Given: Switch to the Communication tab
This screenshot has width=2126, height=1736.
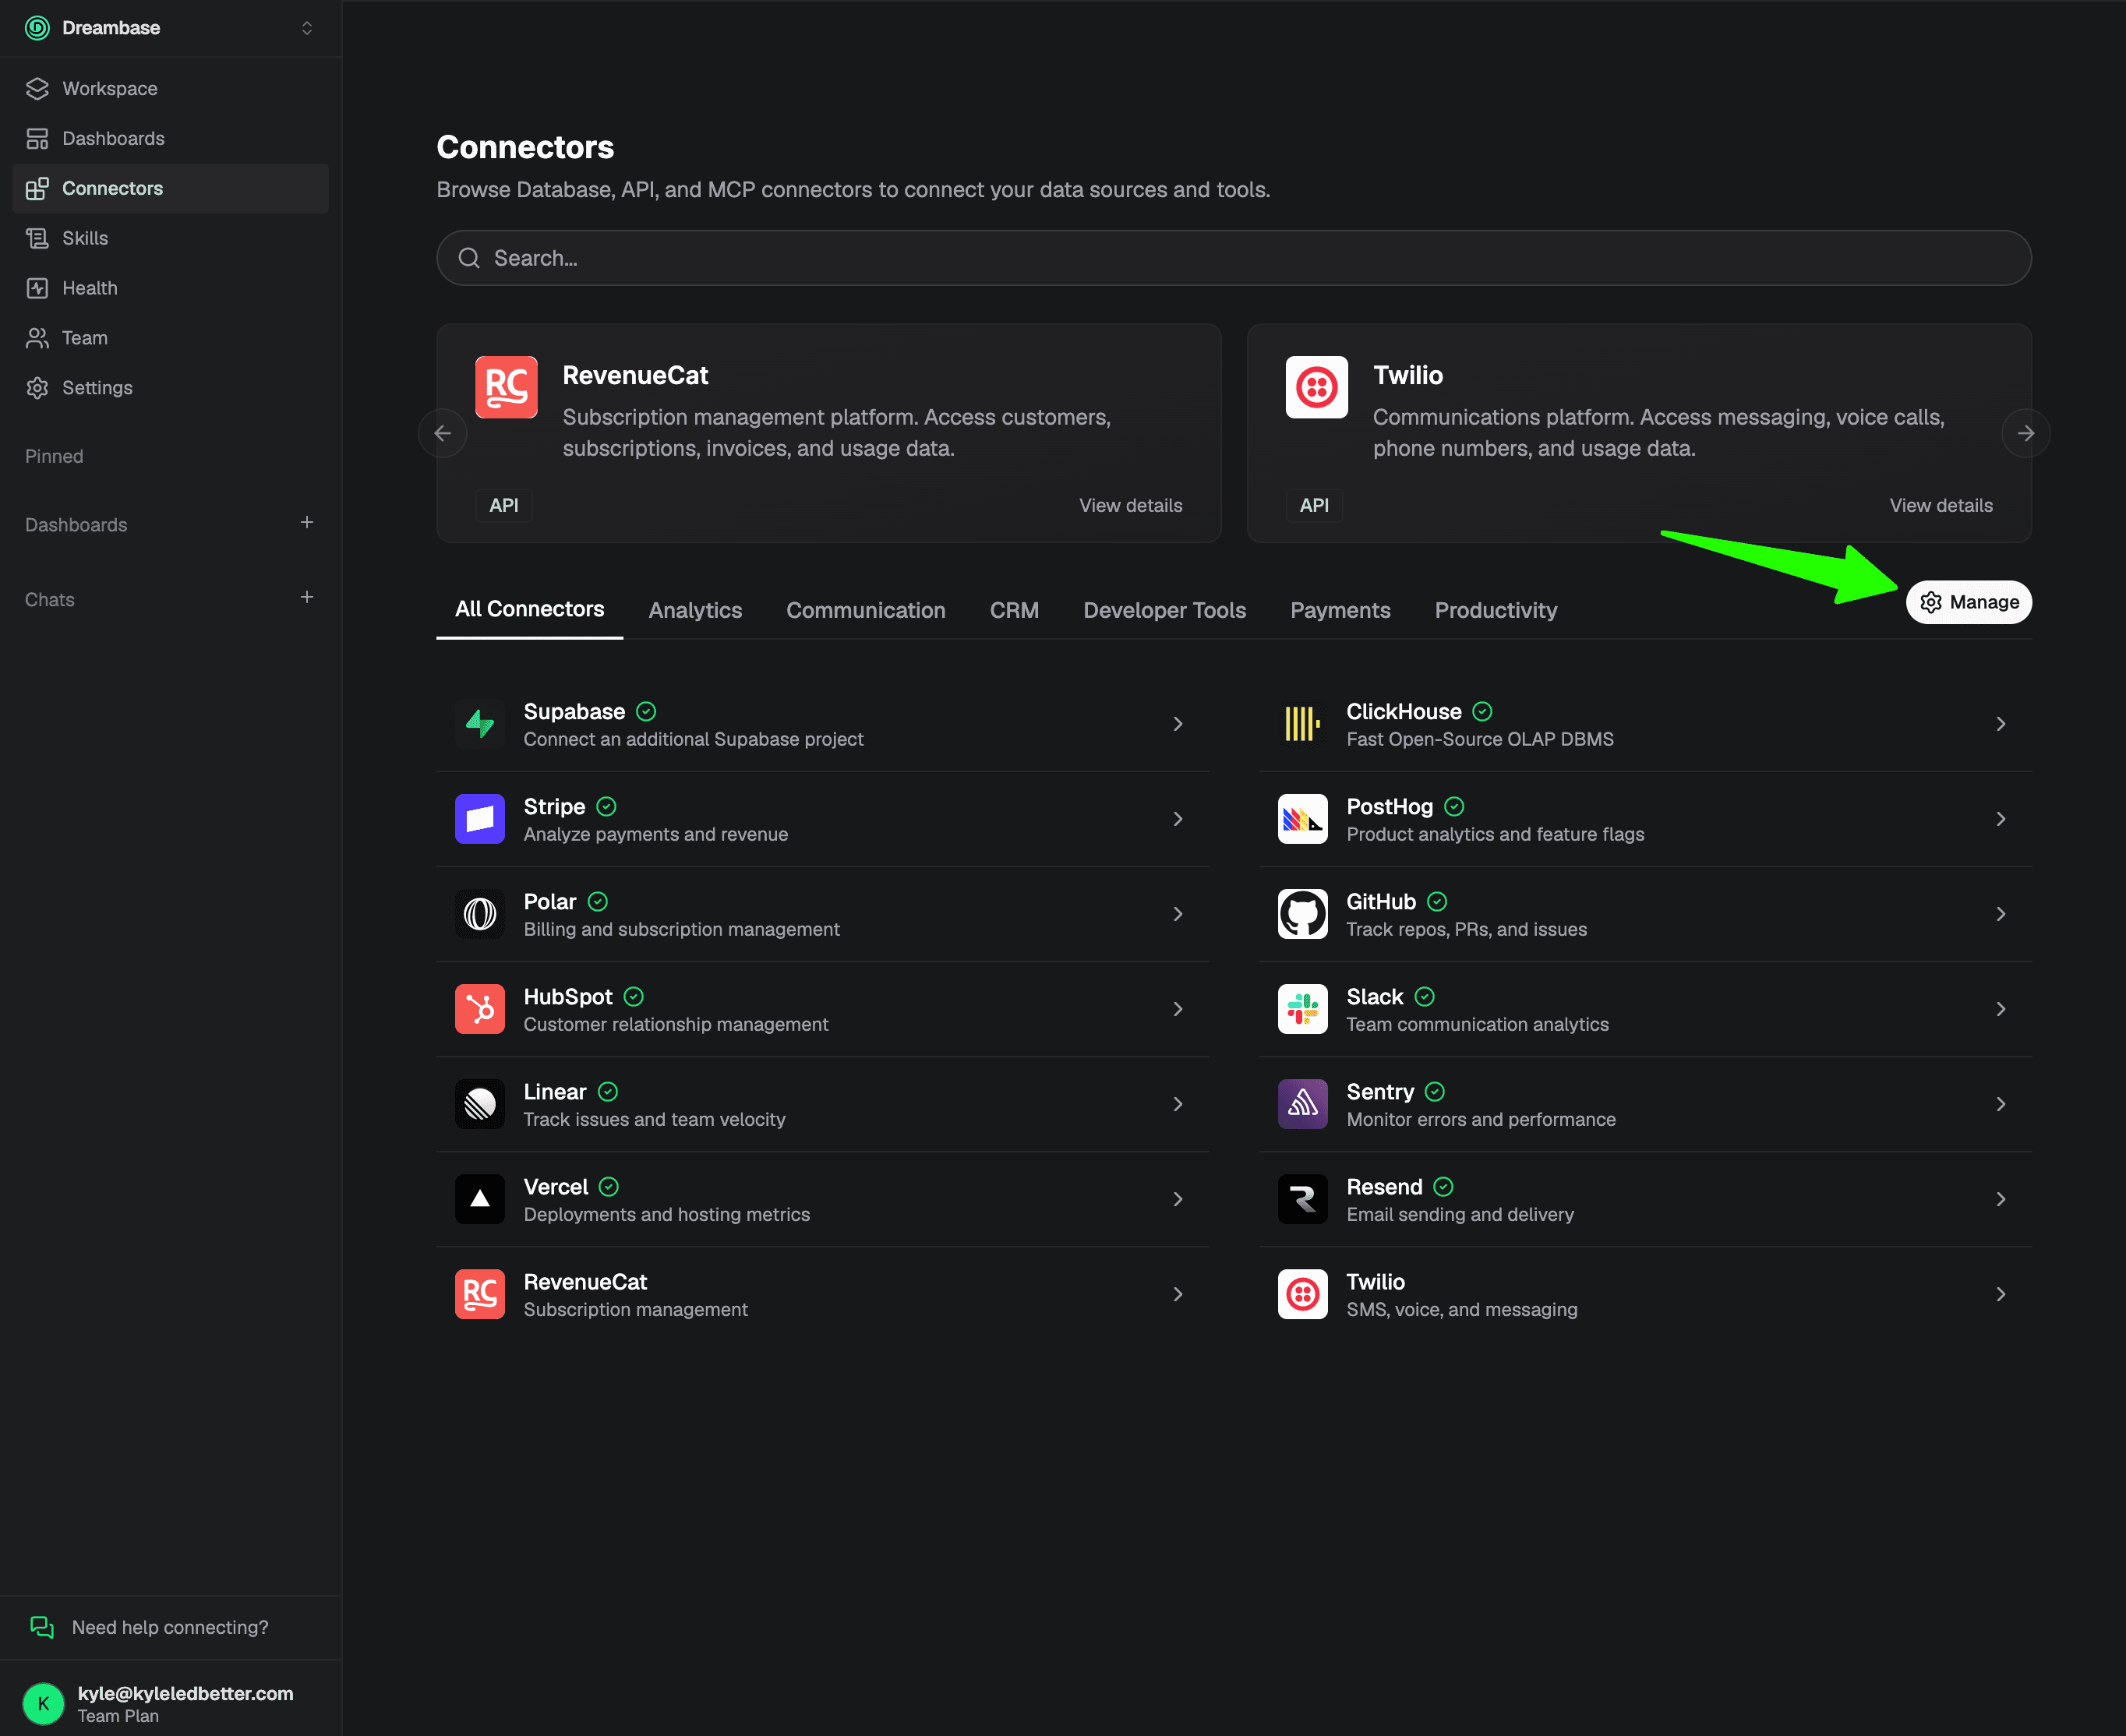Looking at the screenshot, I should click(866, 610).
